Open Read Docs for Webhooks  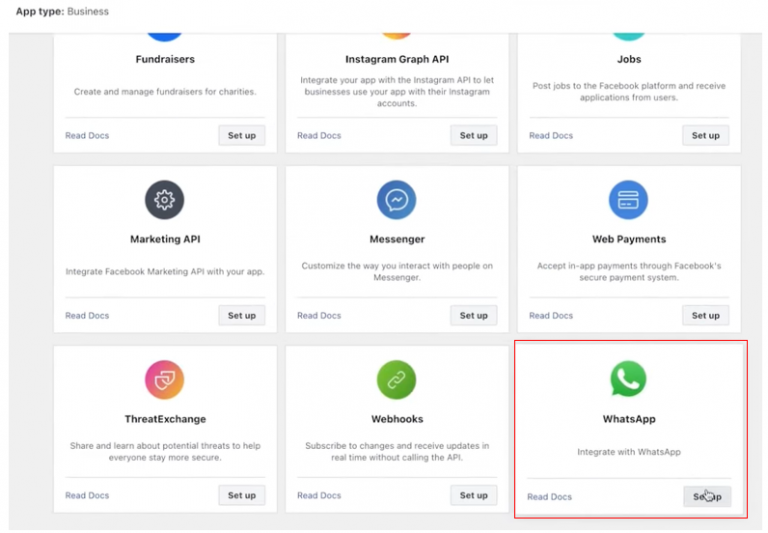coord(319,495)
